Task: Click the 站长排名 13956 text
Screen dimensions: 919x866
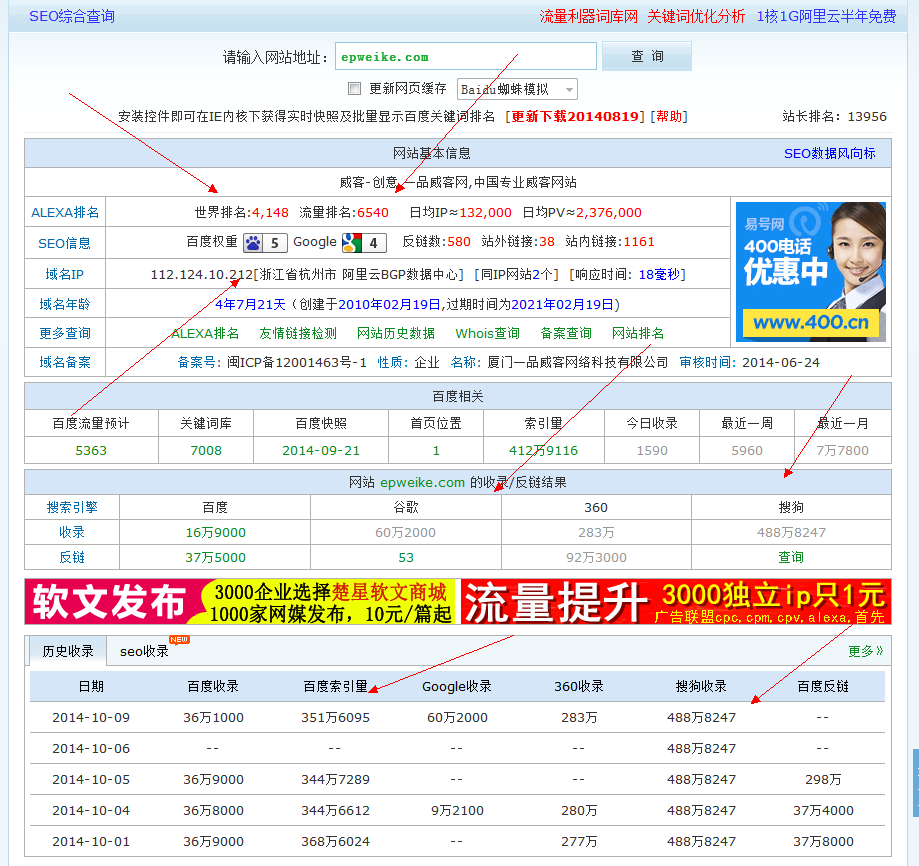Action: coord(834,116)
